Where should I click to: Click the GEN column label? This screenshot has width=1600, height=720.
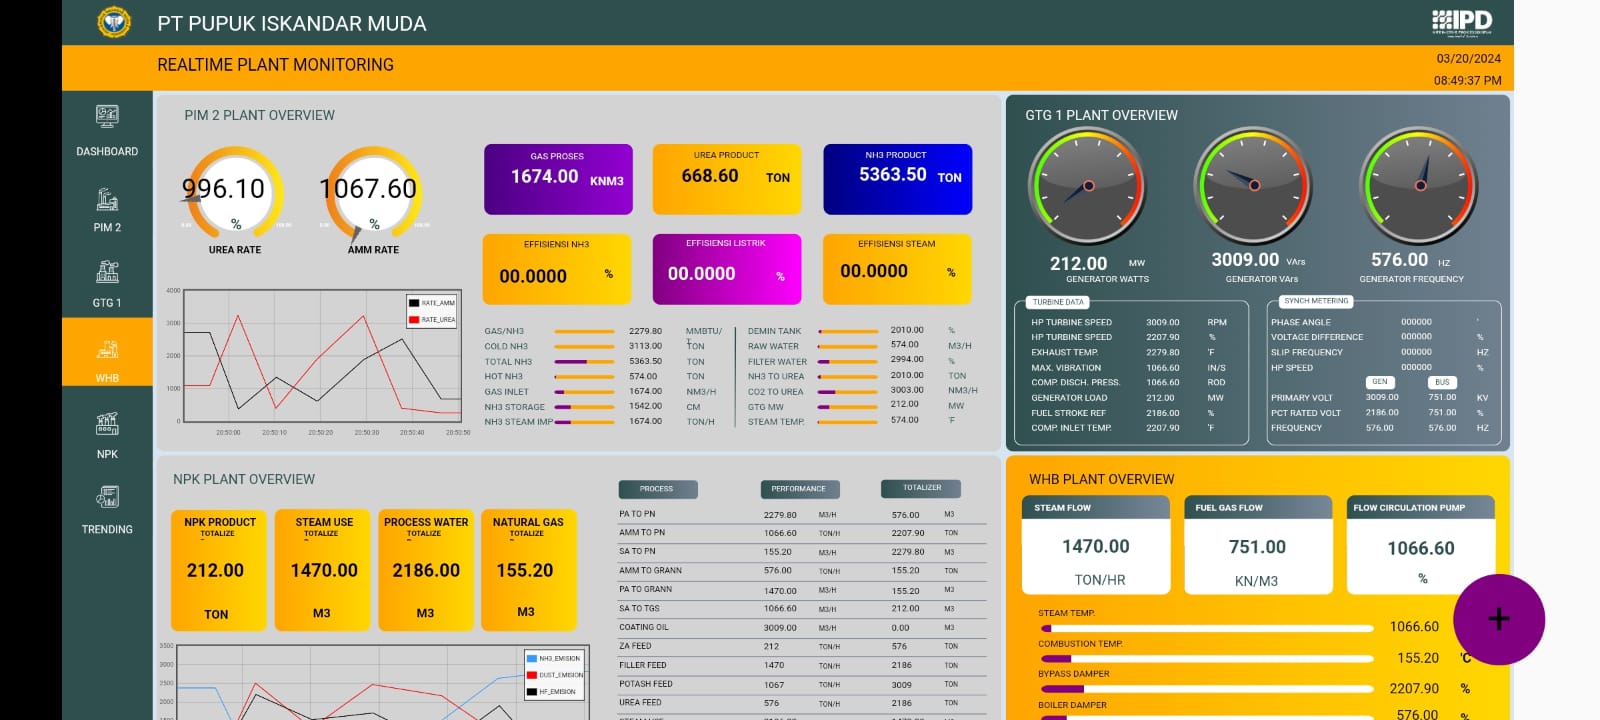click(x=1379, y=382)
